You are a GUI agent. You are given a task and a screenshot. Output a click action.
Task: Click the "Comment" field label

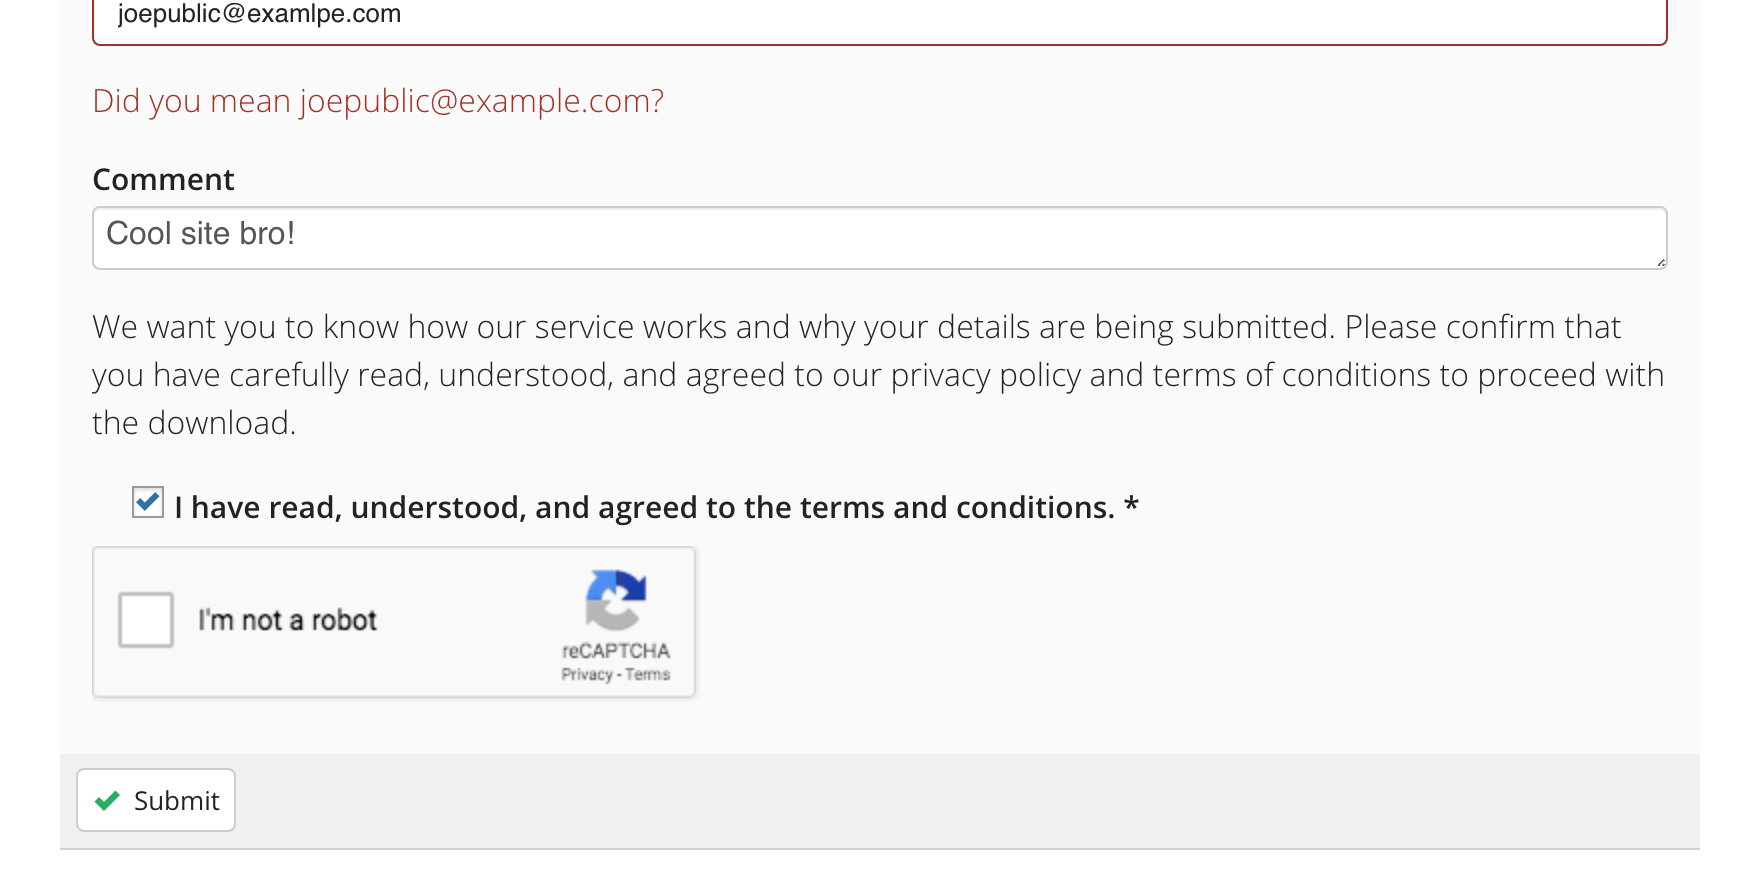163,180
